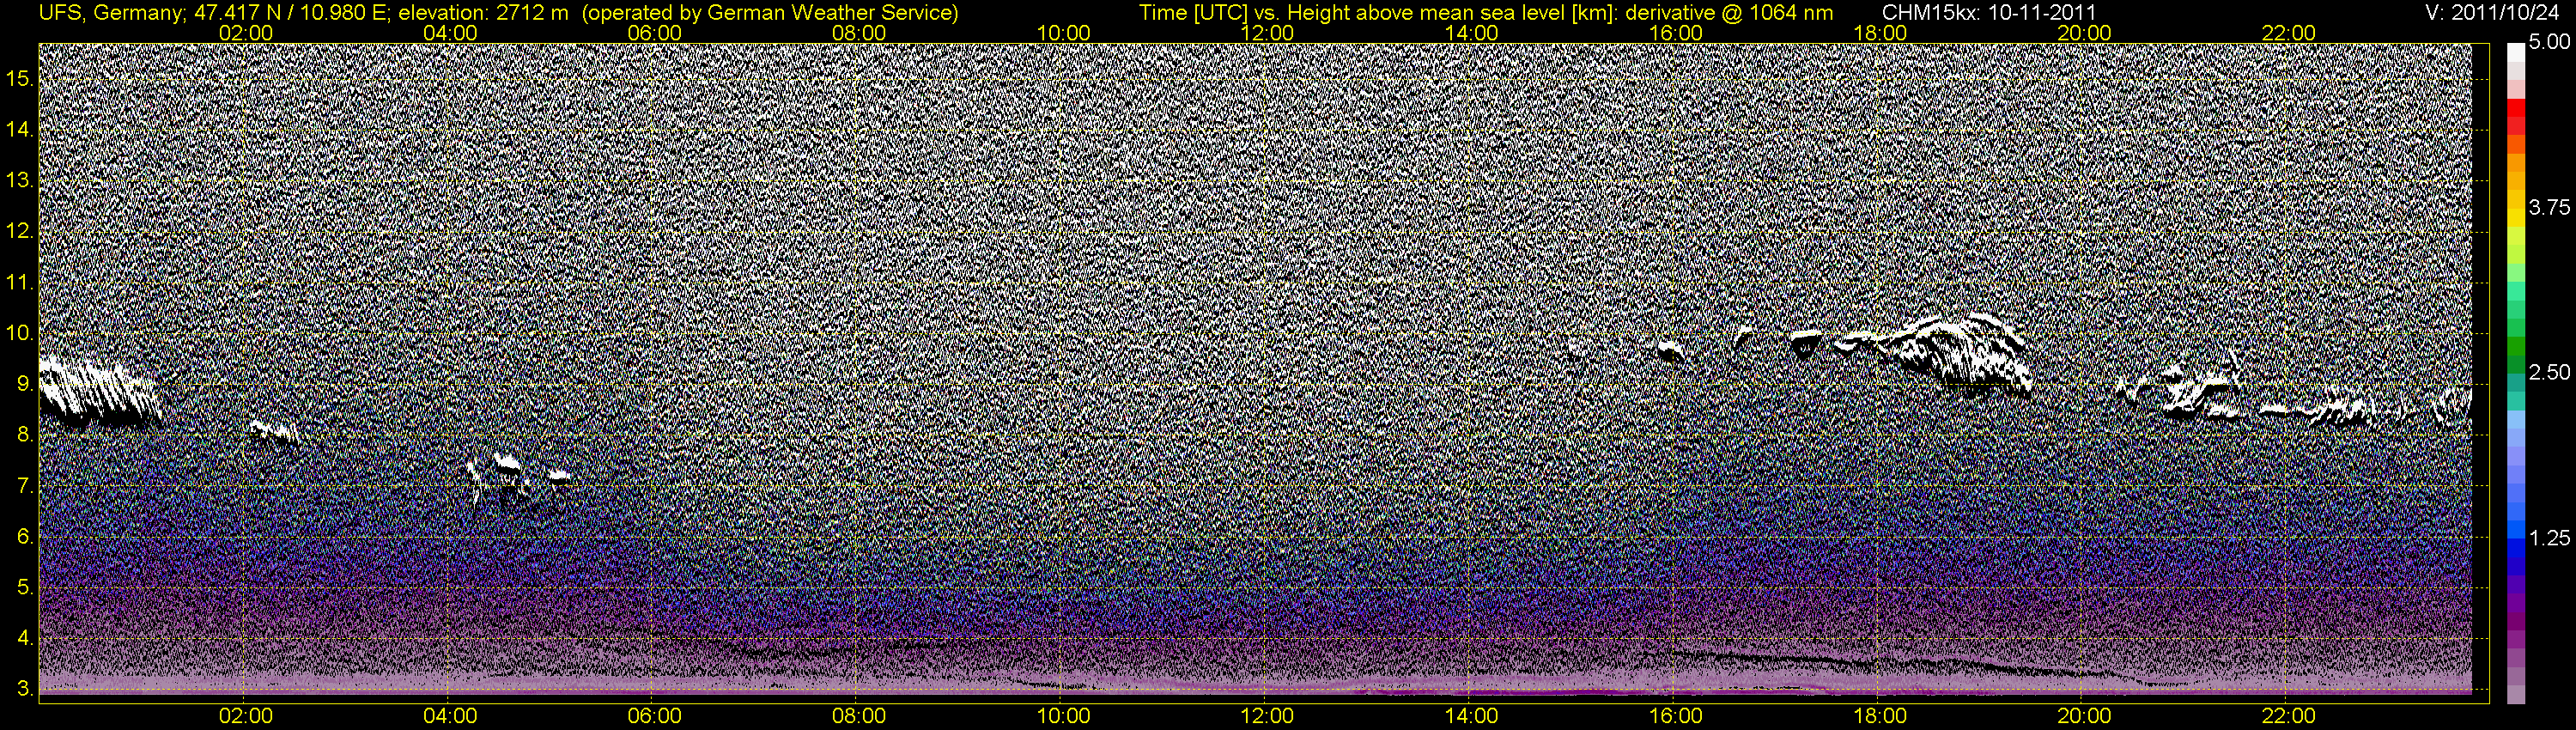Click the cloud layer near 9 km before 01:00
This screenshot has width=2576, height=730.
point(98,393)
